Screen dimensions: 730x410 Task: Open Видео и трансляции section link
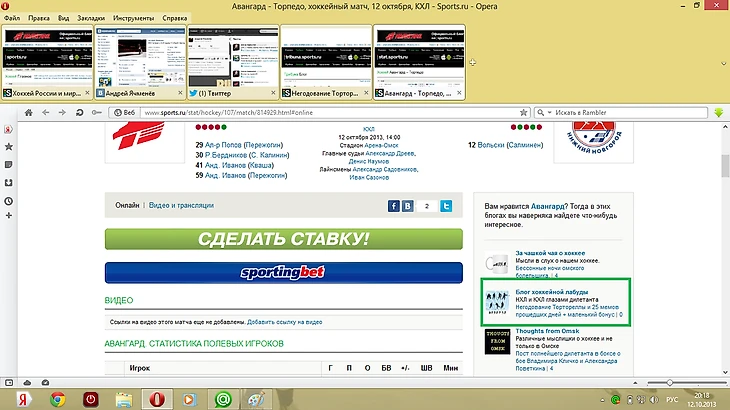click(181, 205)
